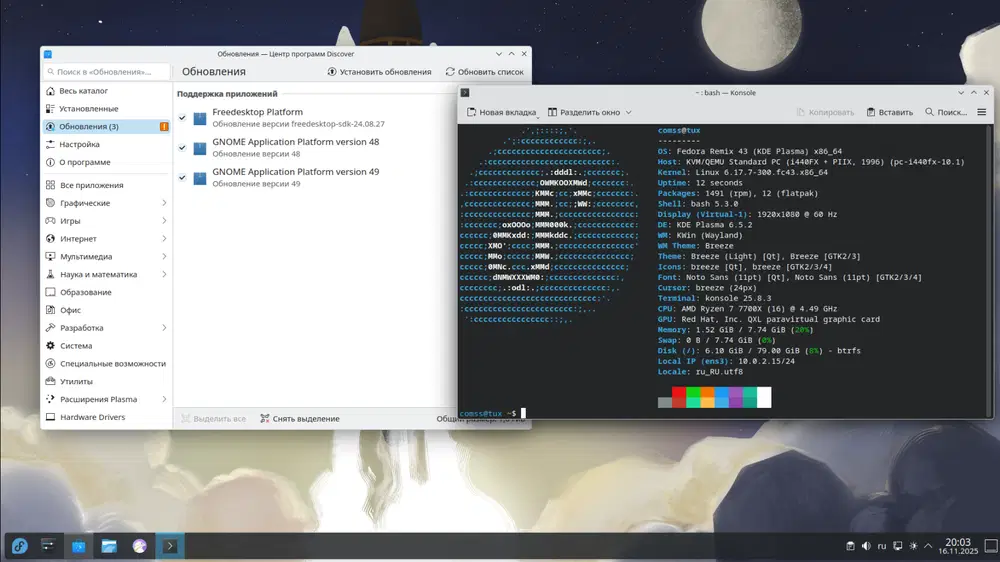Click Установить обновления in Discover
Image resolution: width=1000 pixels, height=562 pixels.
379,72
